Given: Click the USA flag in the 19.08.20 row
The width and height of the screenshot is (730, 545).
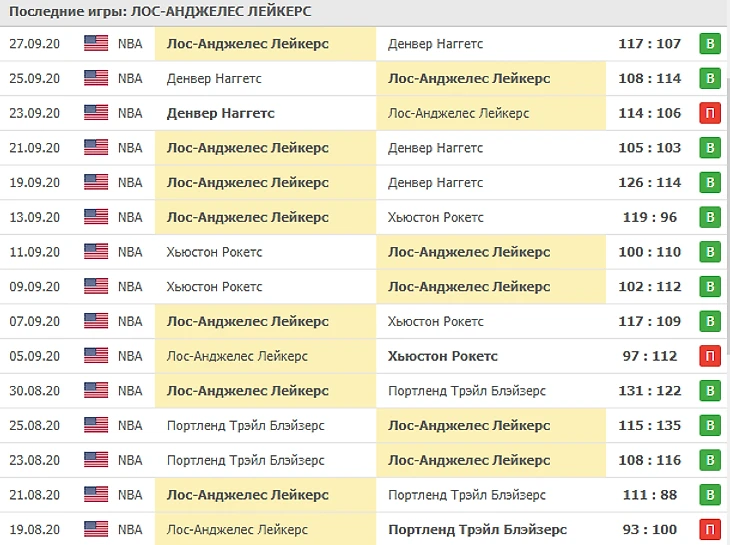Looking at the screenshot, I should point(96,529).
